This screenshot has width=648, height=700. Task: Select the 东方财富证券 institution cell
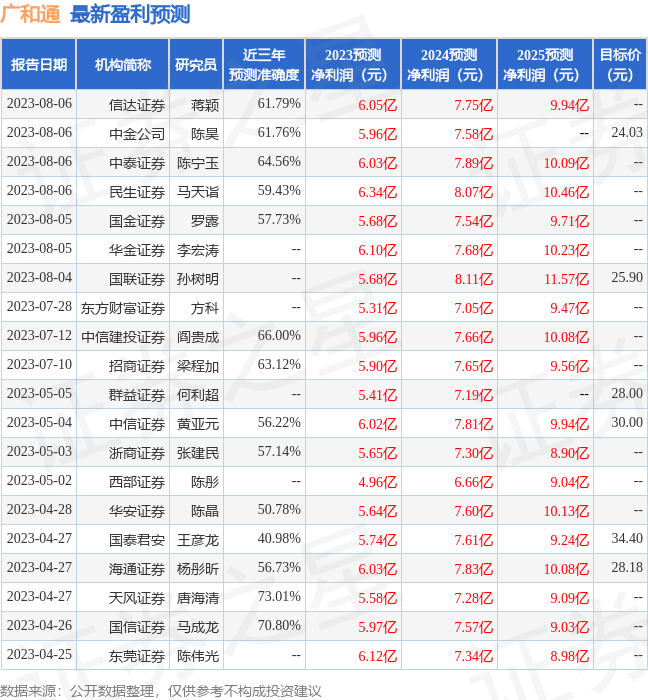point(123,308)
